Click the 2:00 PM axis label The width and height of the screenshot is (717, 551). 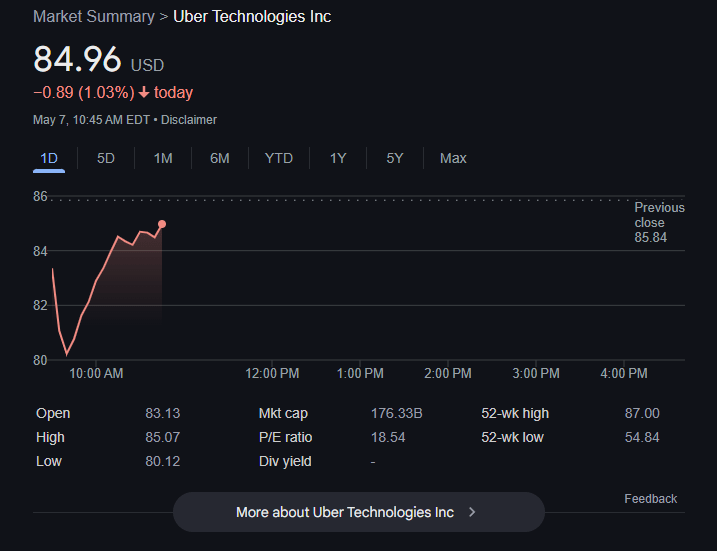tap(448, 374)
